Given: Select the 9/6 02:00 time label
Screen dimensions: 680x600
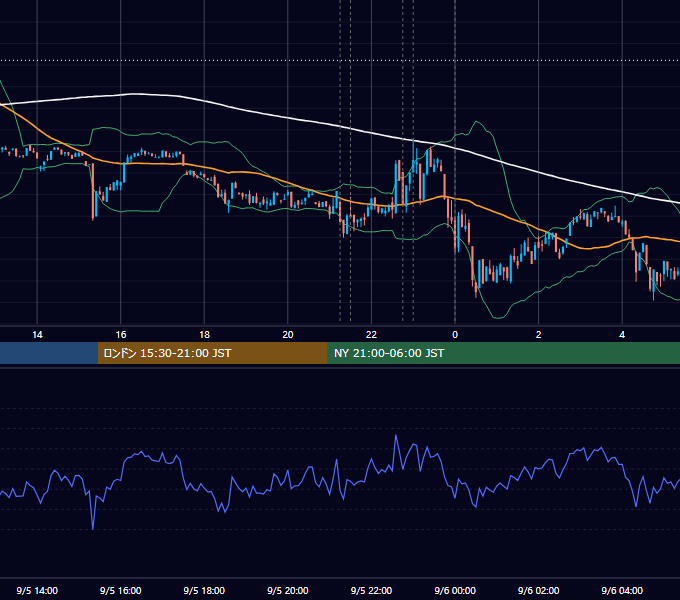Looking at the screenshot, I should point(539,590).
